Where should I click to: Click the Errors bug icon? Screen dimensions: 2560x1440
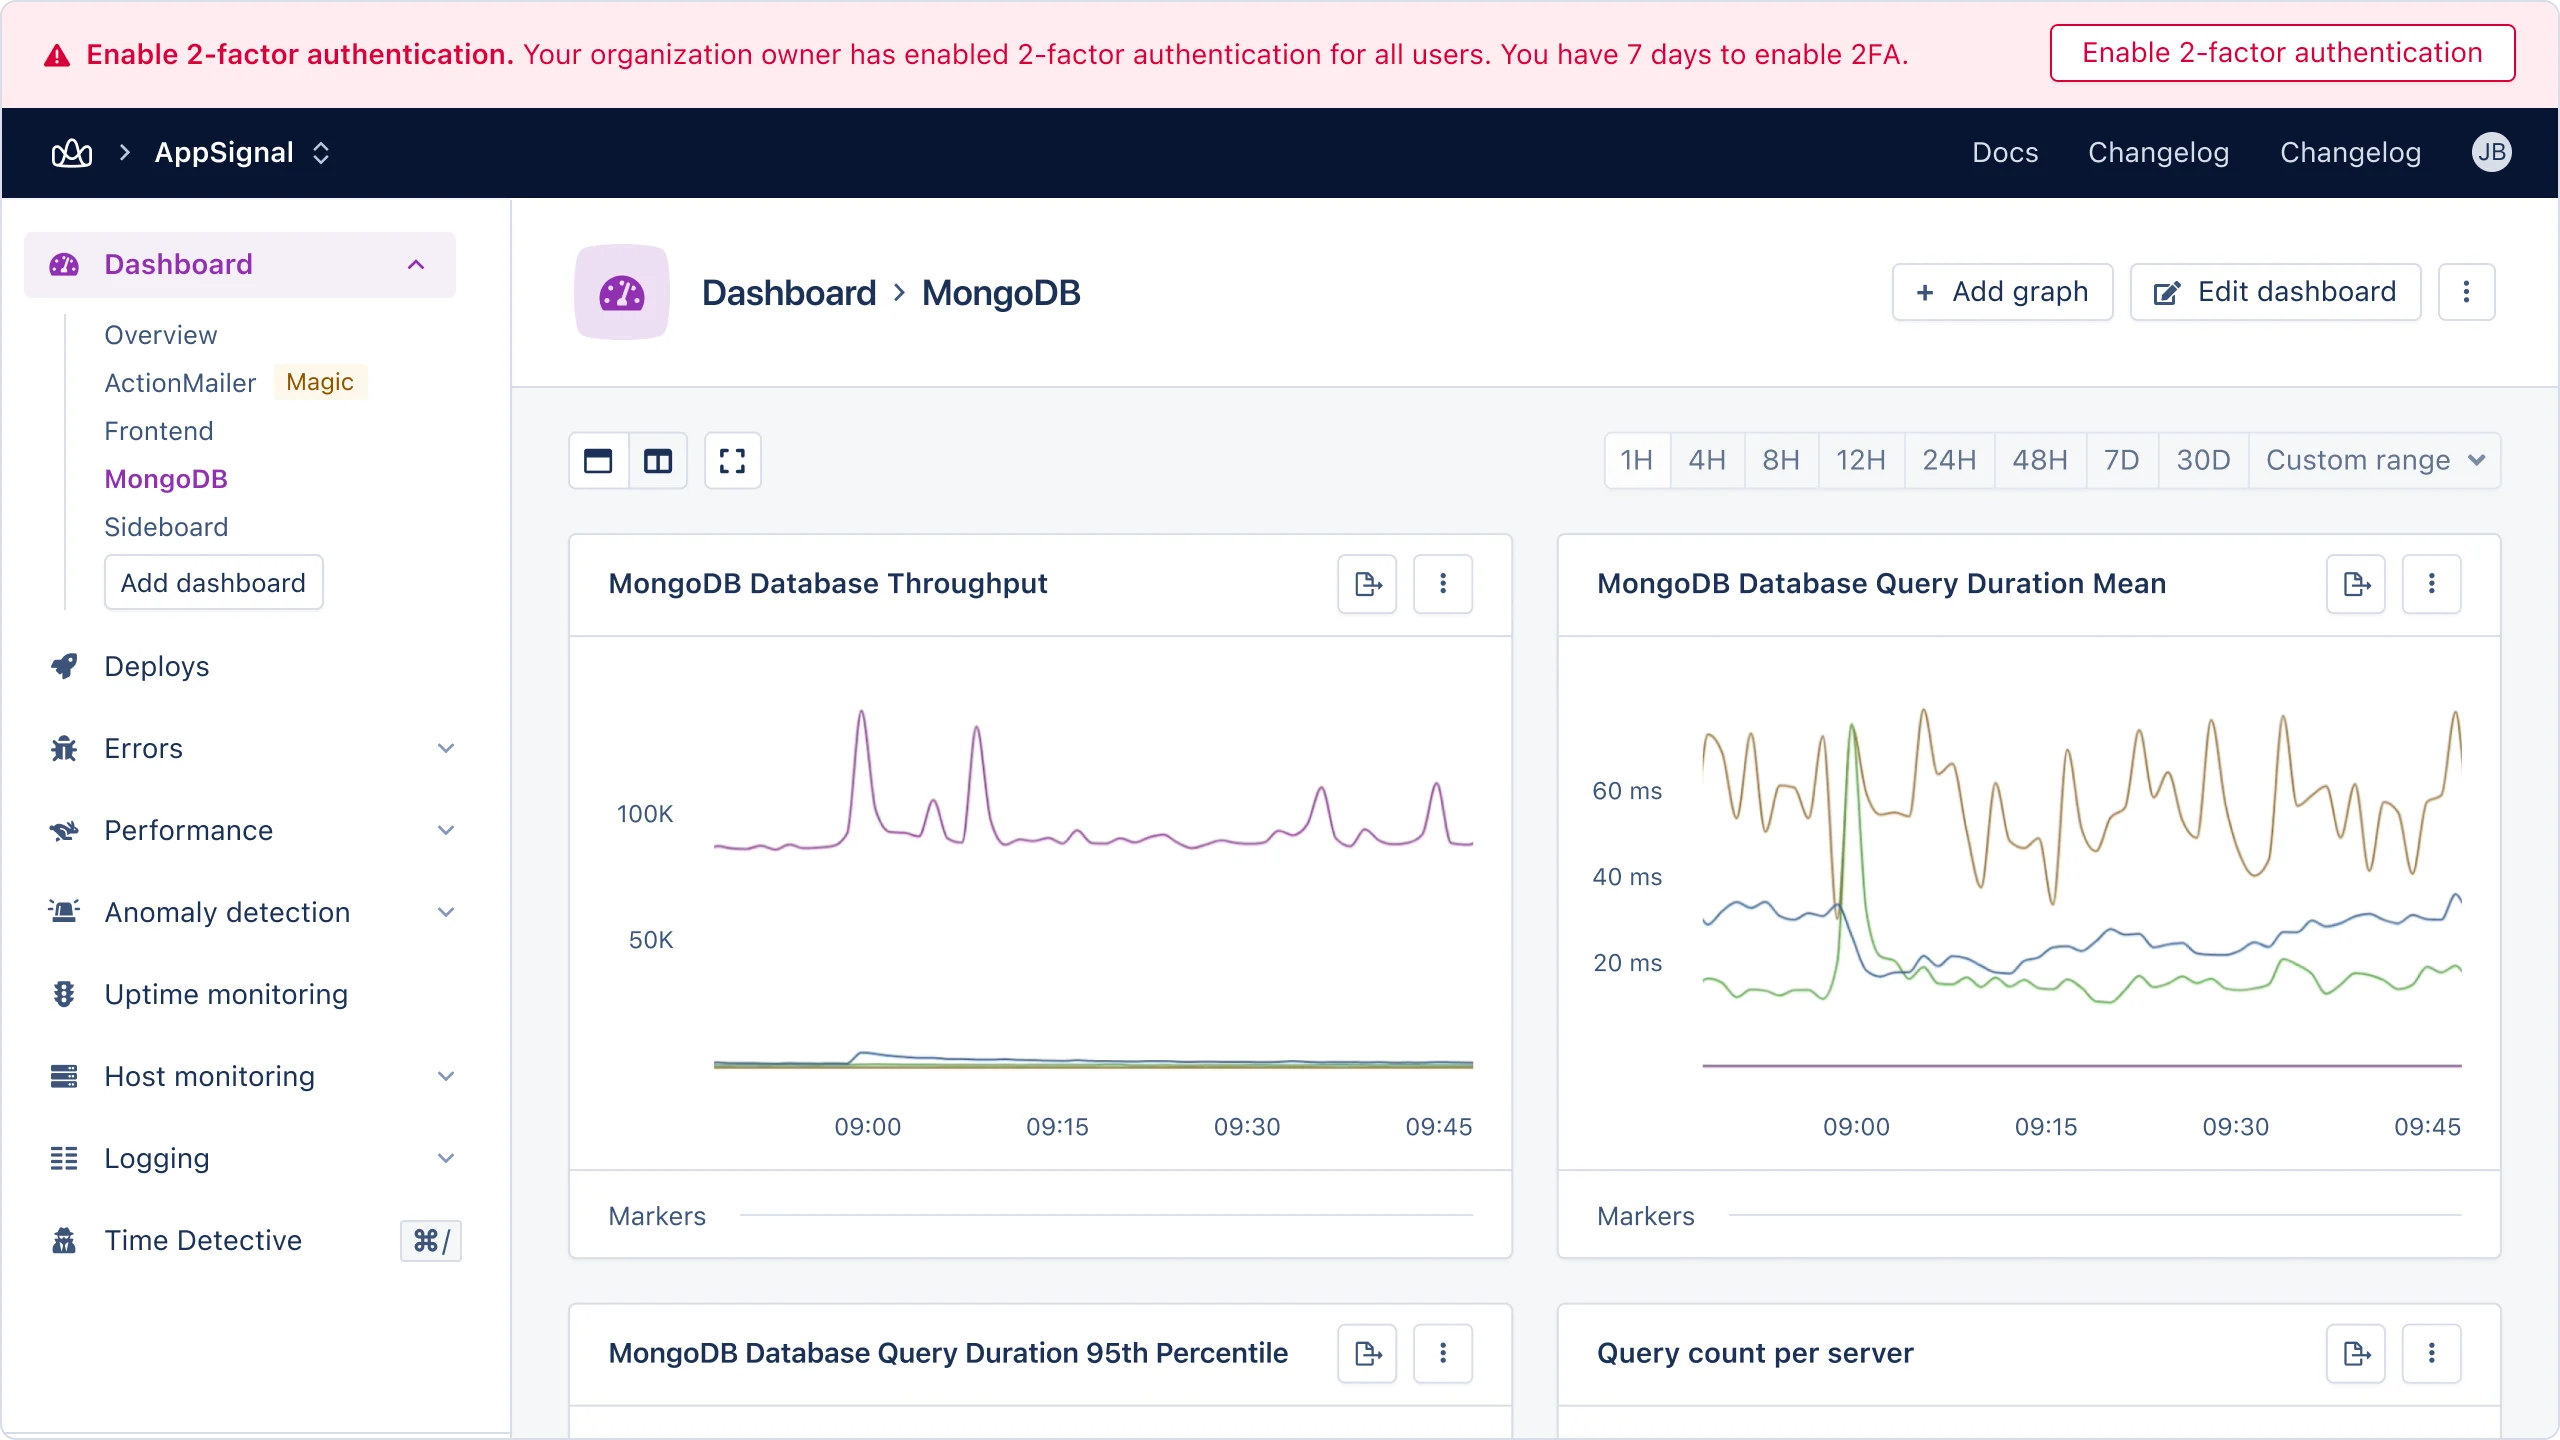tap(64, 748)
